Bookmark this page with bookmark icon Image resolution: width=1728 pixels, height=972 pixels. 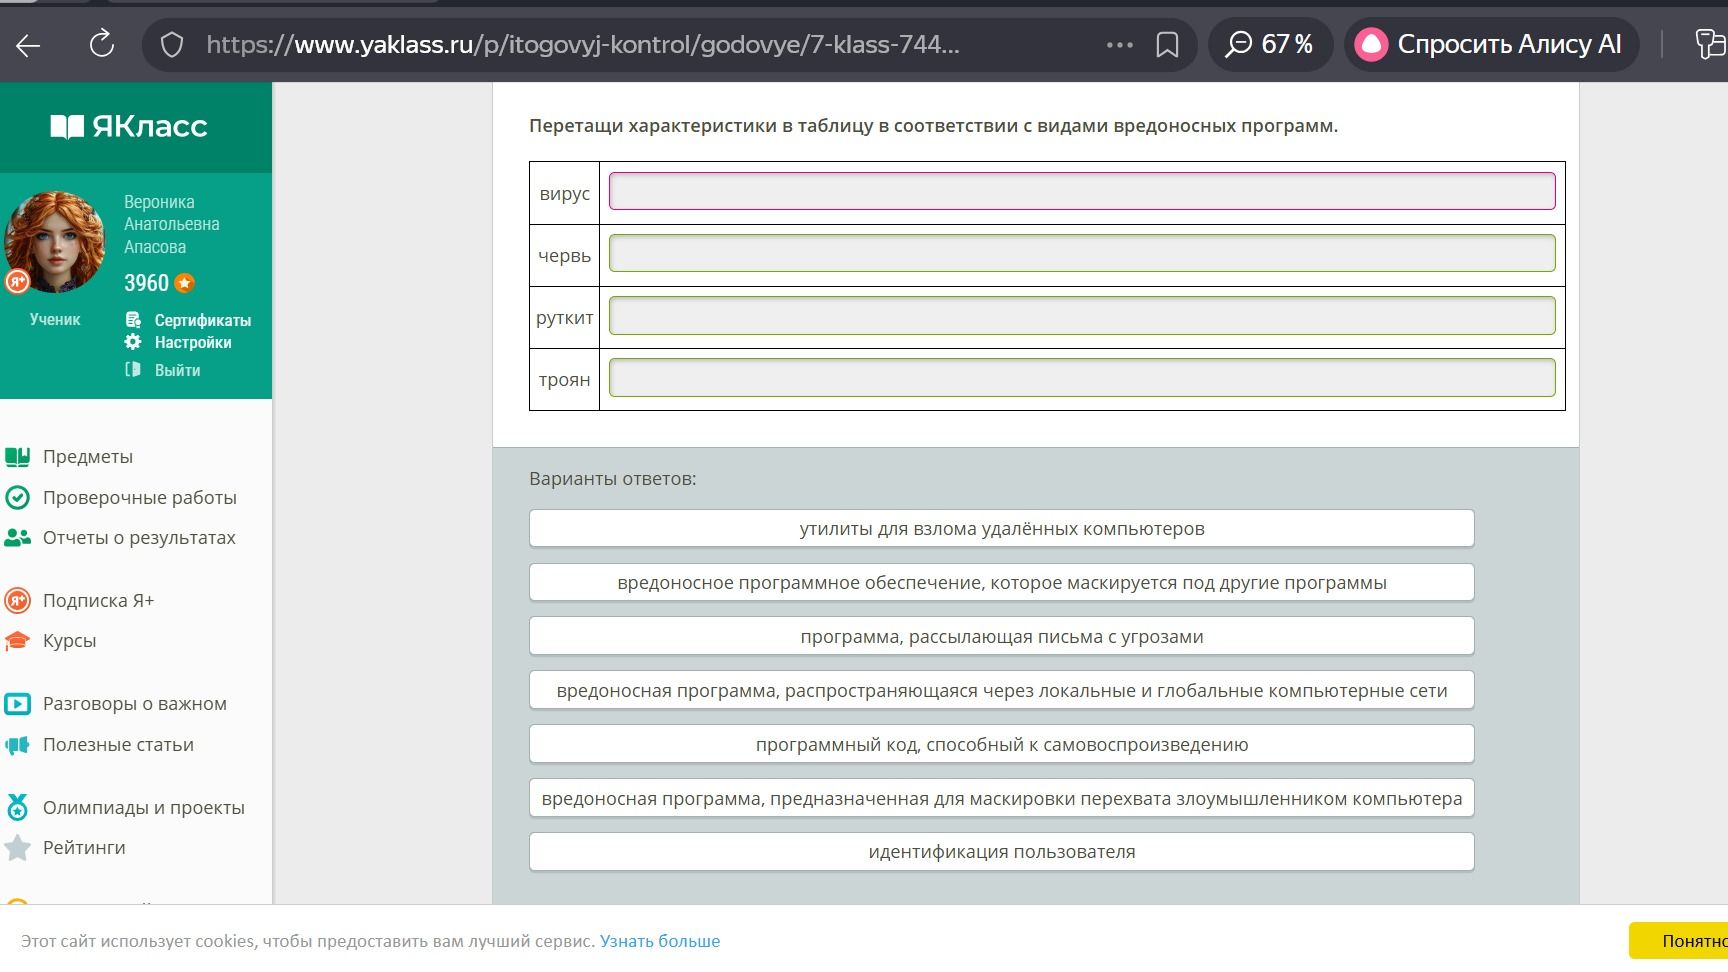click(x=1167, y=45)
